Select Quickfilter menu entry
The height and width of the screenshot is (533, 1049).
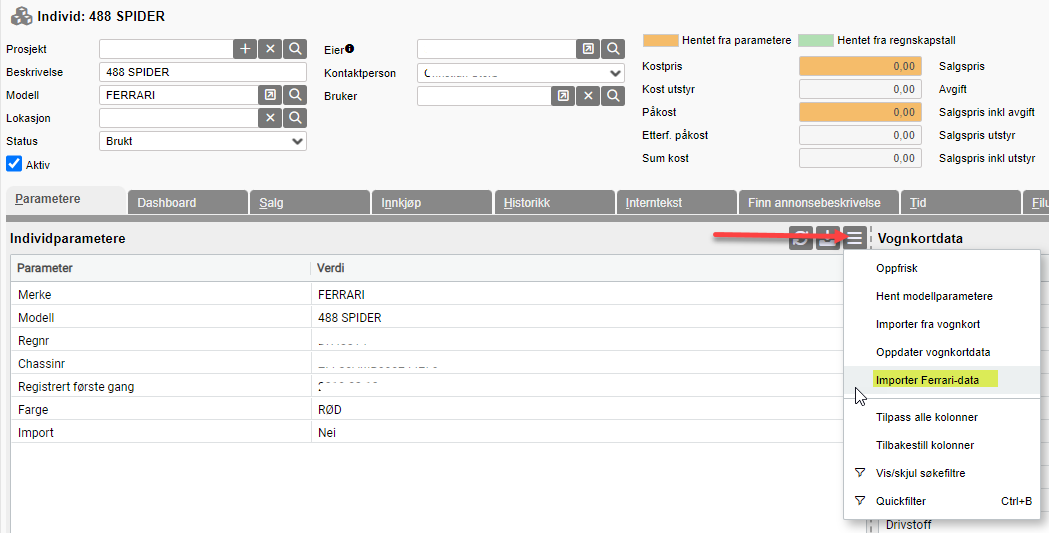click(942, 501)
